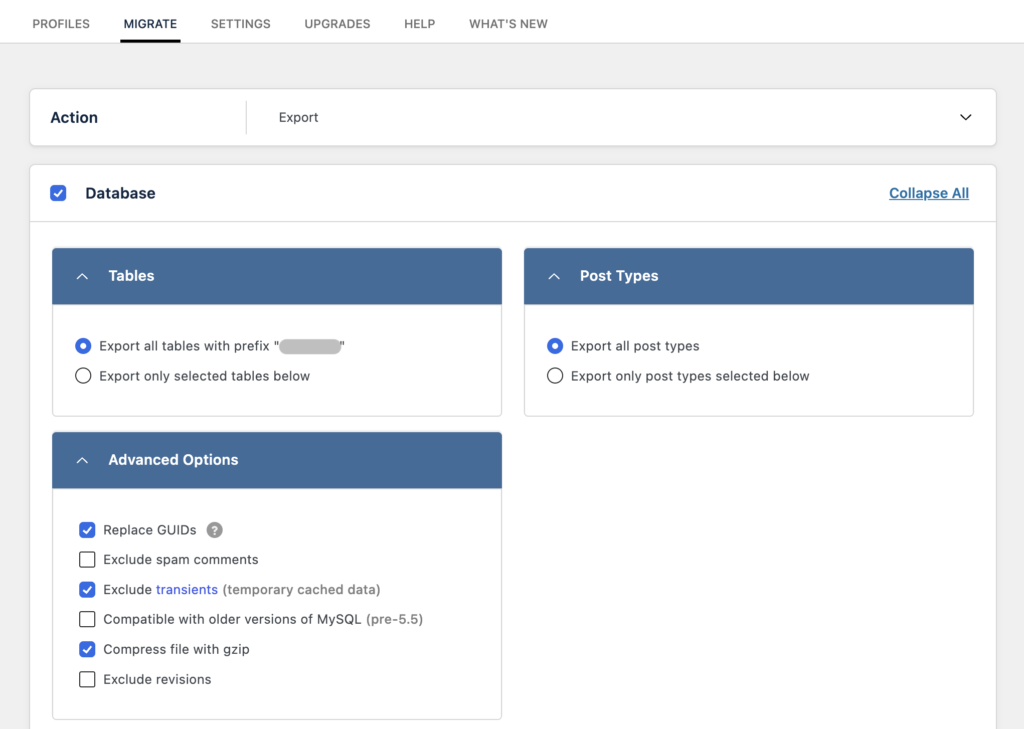Uncheck Replace GUIDs option
The image size is (1024, 729).
[x=87, y=530]
